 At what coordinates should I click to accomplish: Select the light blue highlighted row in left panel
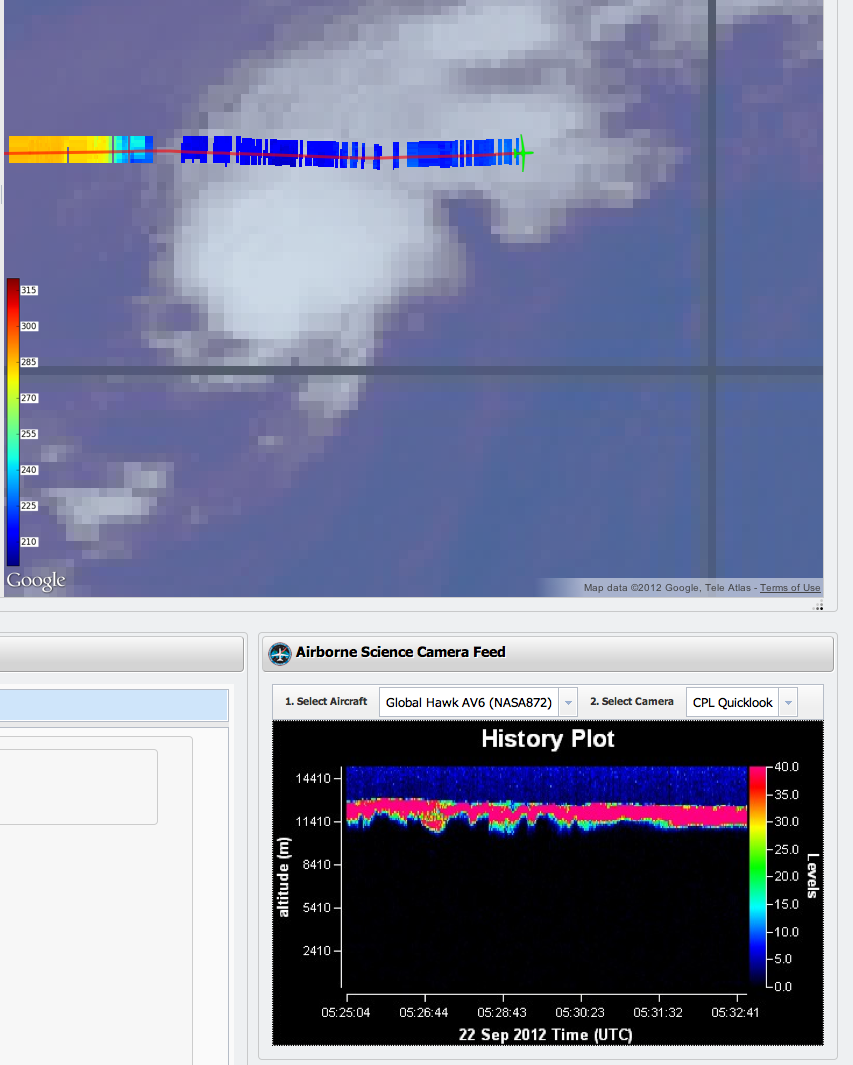click(x=114, y=705)
